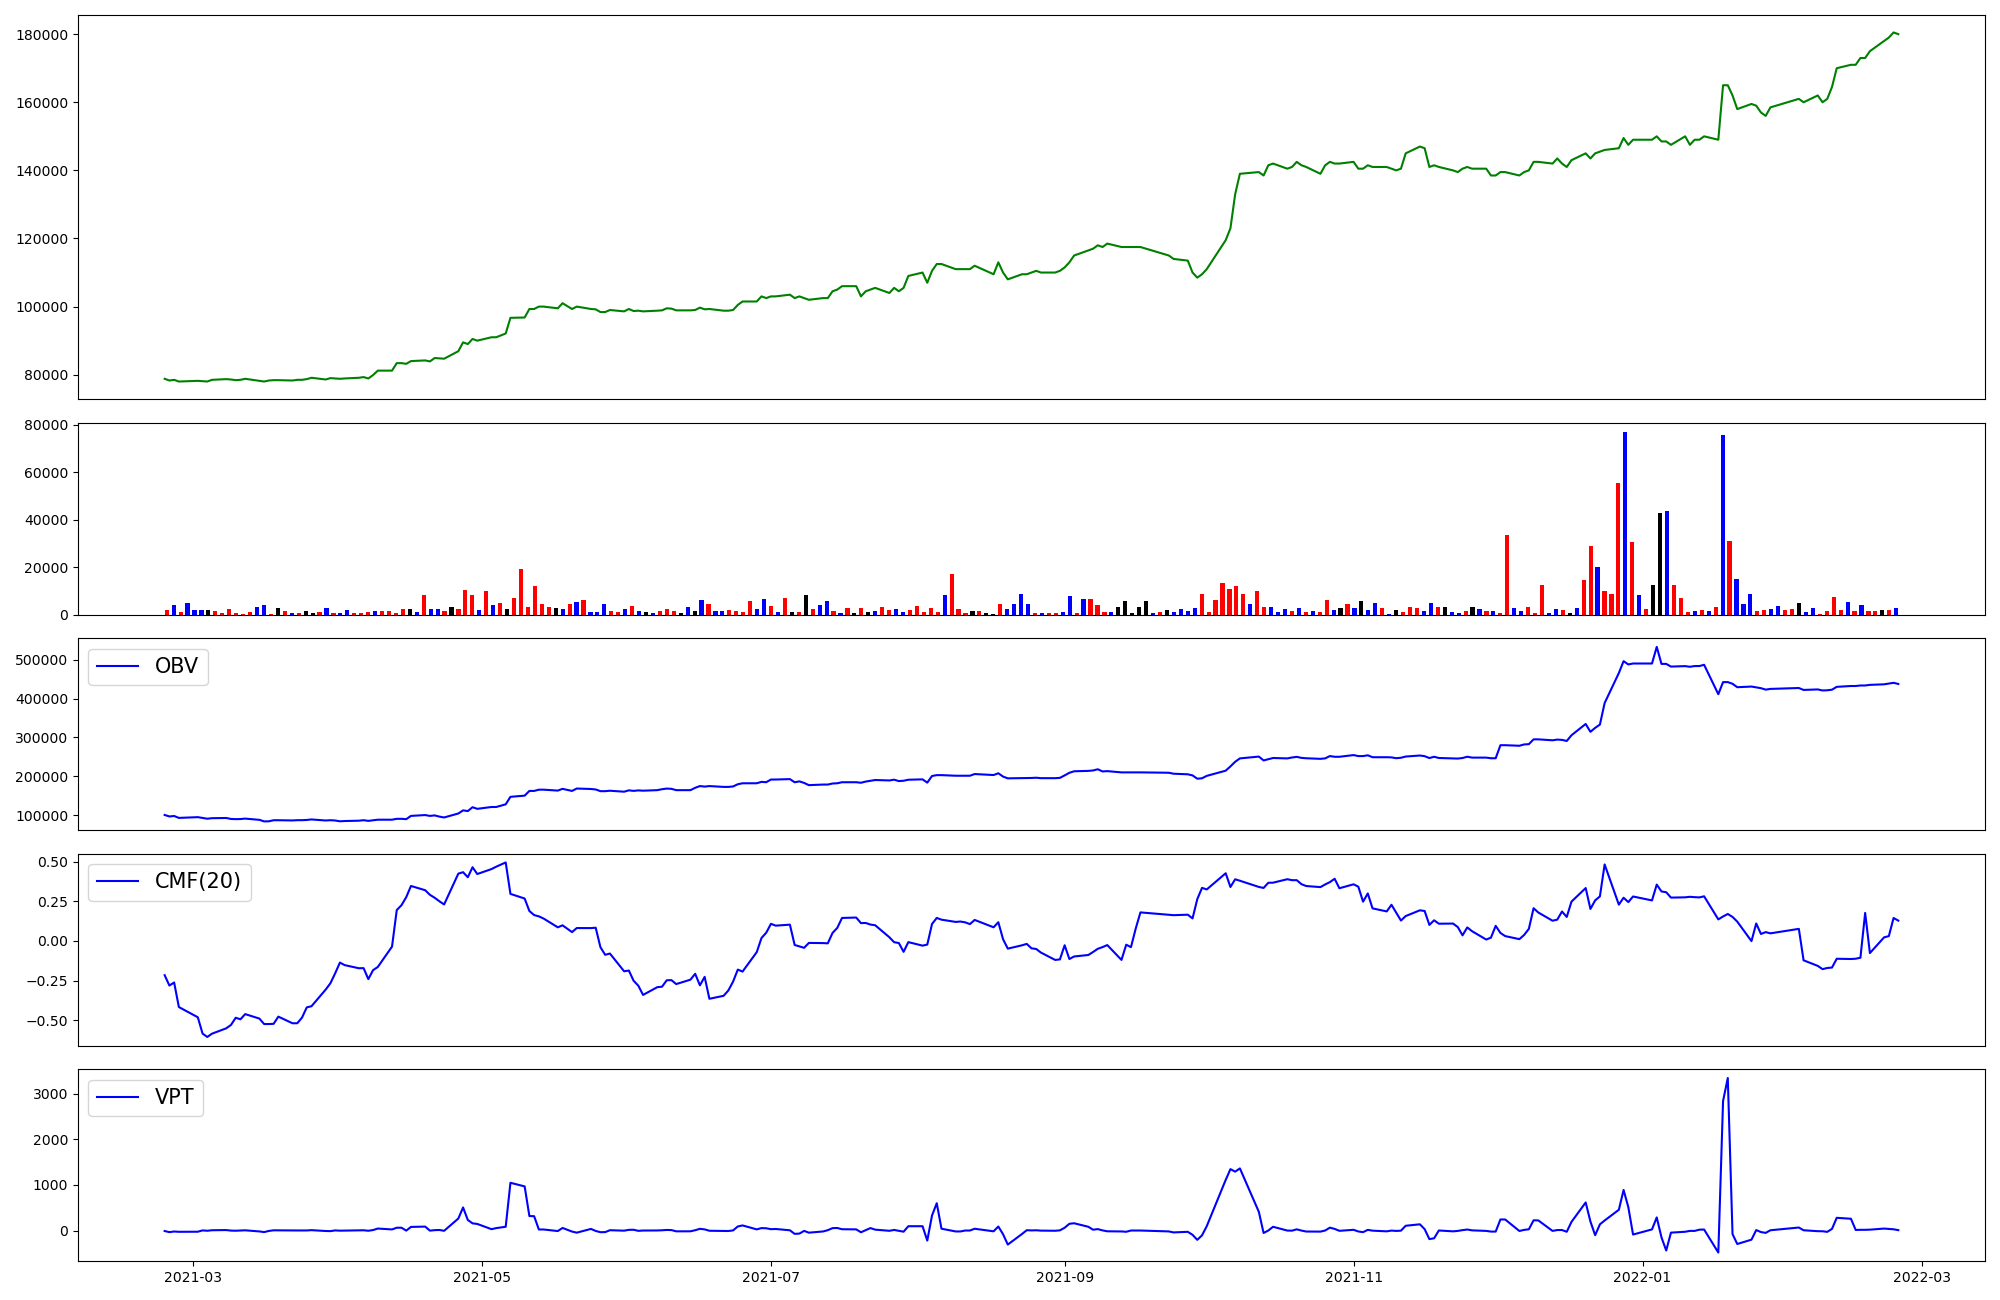Click the 180000 price axis label
Screen dimensions: 2000x1300
[x=42, y=35]
